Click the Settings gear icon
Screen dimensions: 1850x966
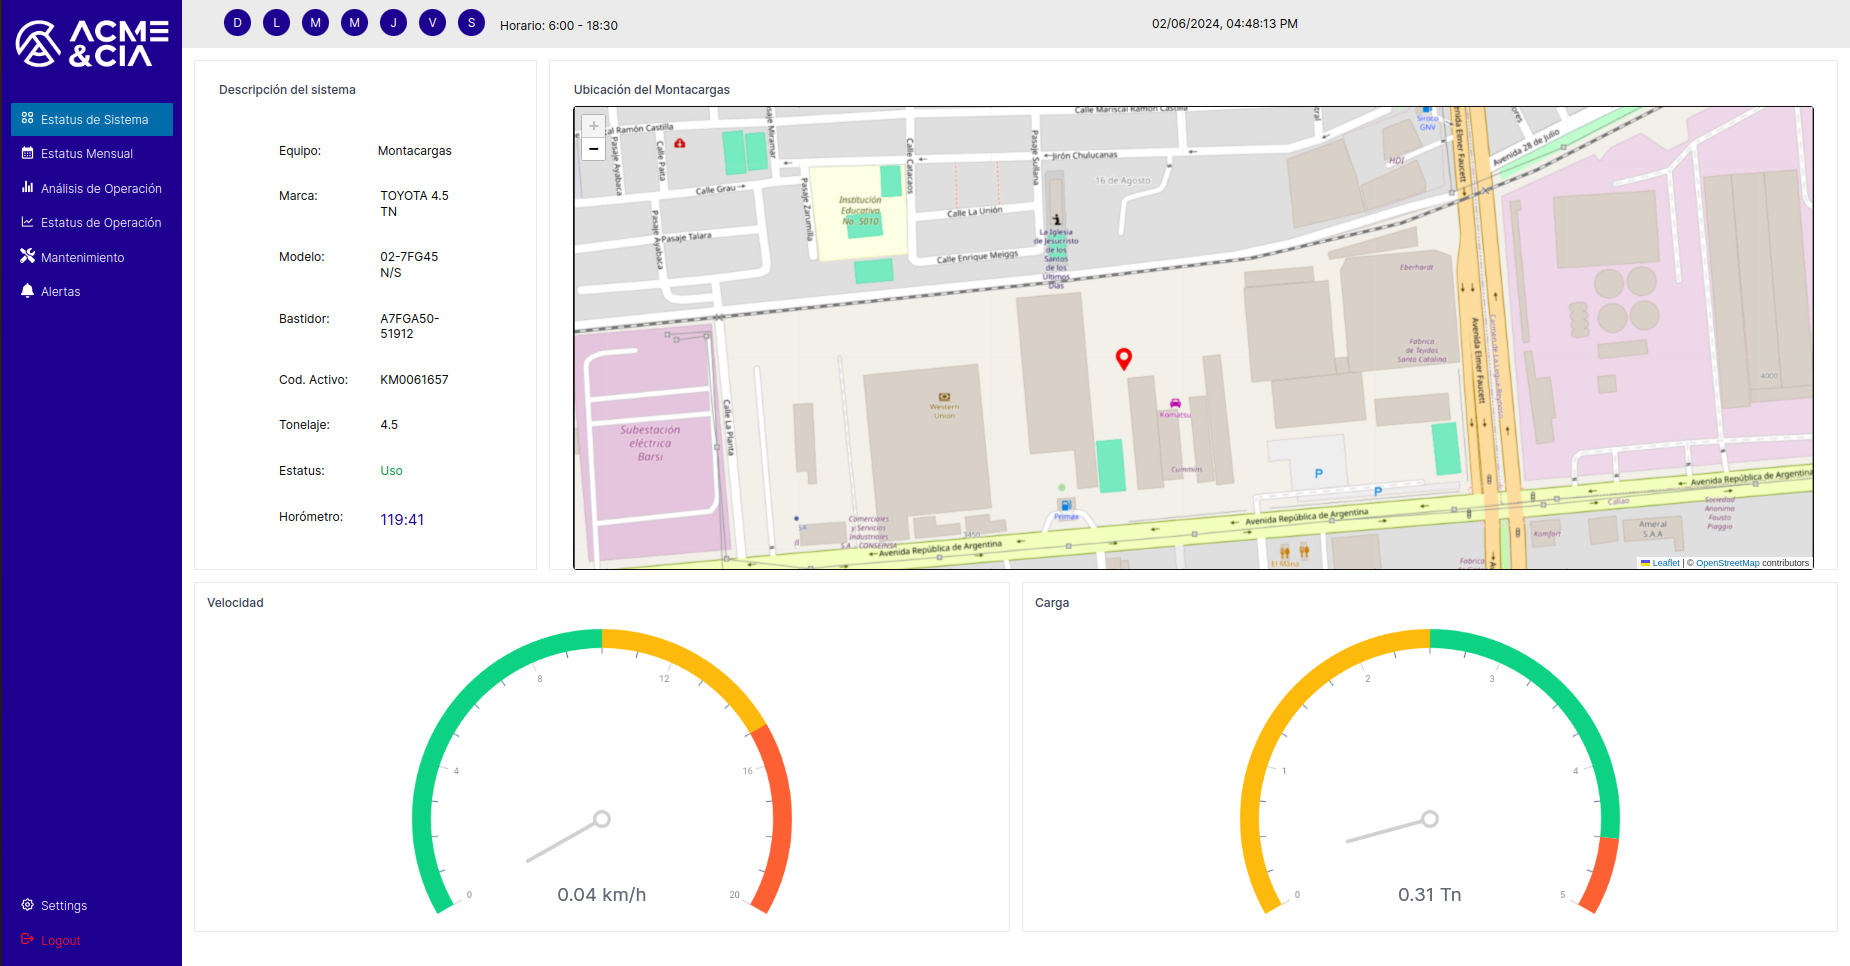(x=28, y=905)
